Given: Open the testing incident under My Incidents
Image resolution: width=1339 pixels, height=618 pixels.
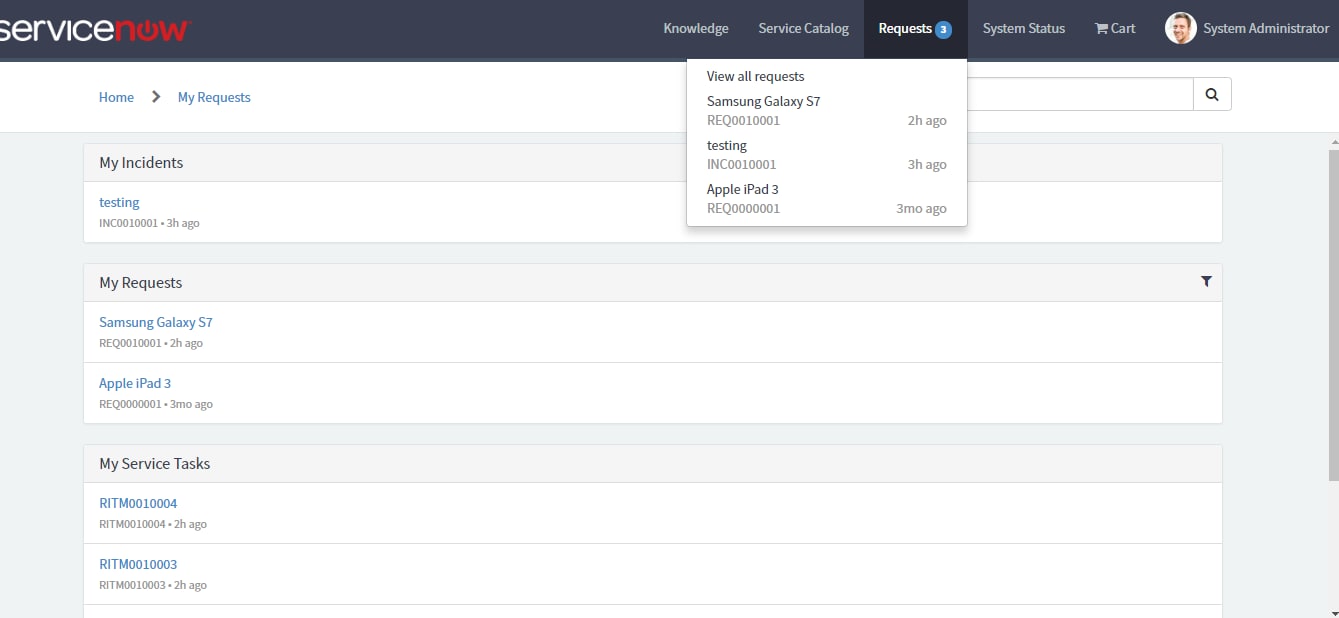Looking at the screenshot, I should tap(118, 202).
